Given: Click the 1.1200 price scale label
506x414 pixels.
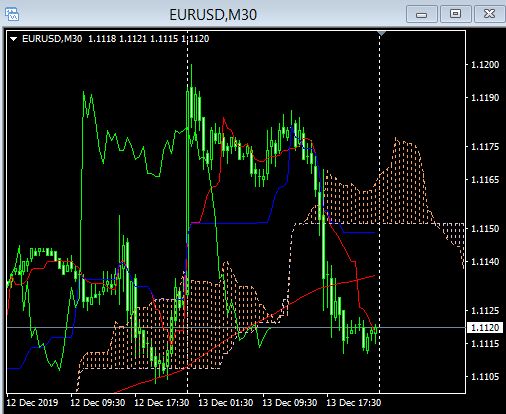Looking at the screenshot, I should 485,65.
